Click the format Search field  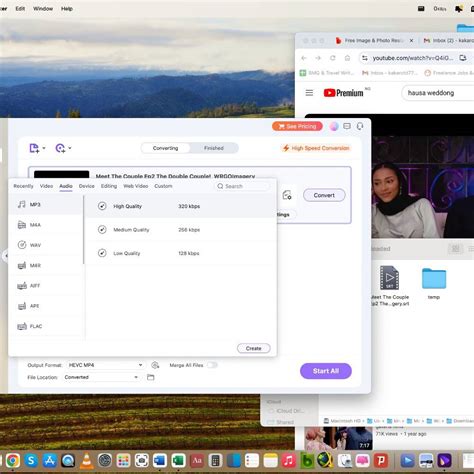click(242, 186)
